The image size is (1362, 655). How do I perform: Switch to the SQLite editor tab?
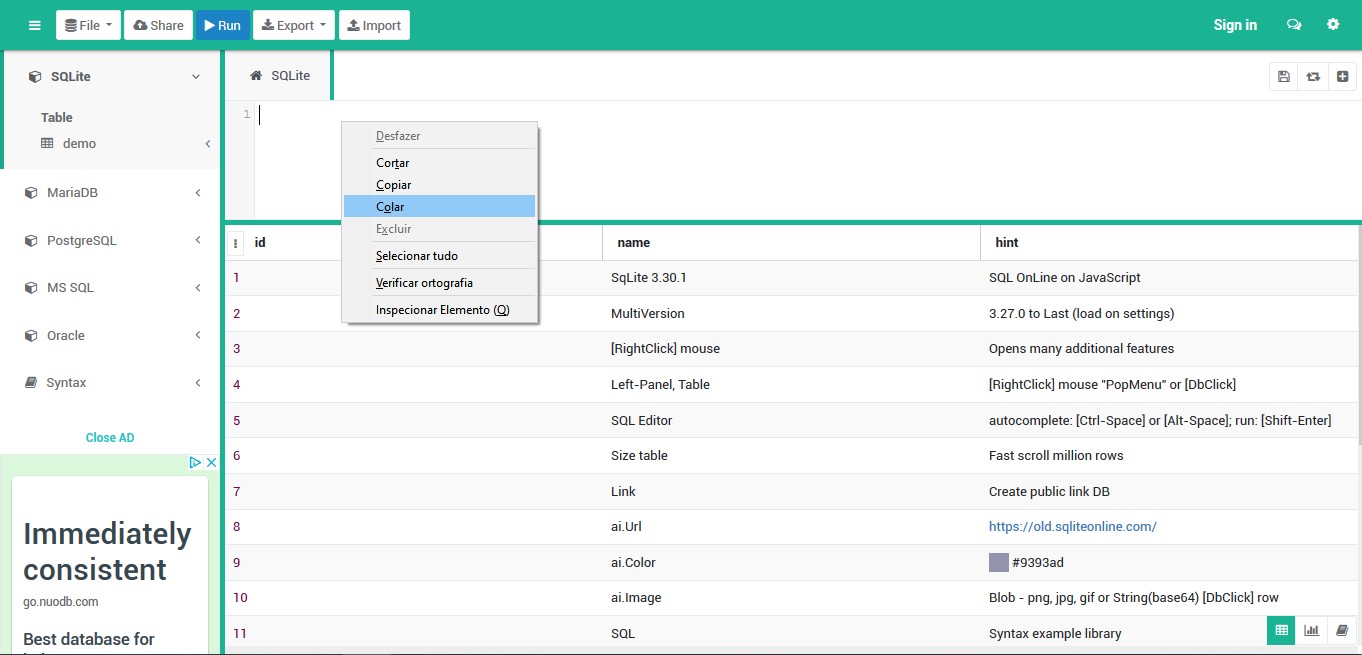pos(279,76)
